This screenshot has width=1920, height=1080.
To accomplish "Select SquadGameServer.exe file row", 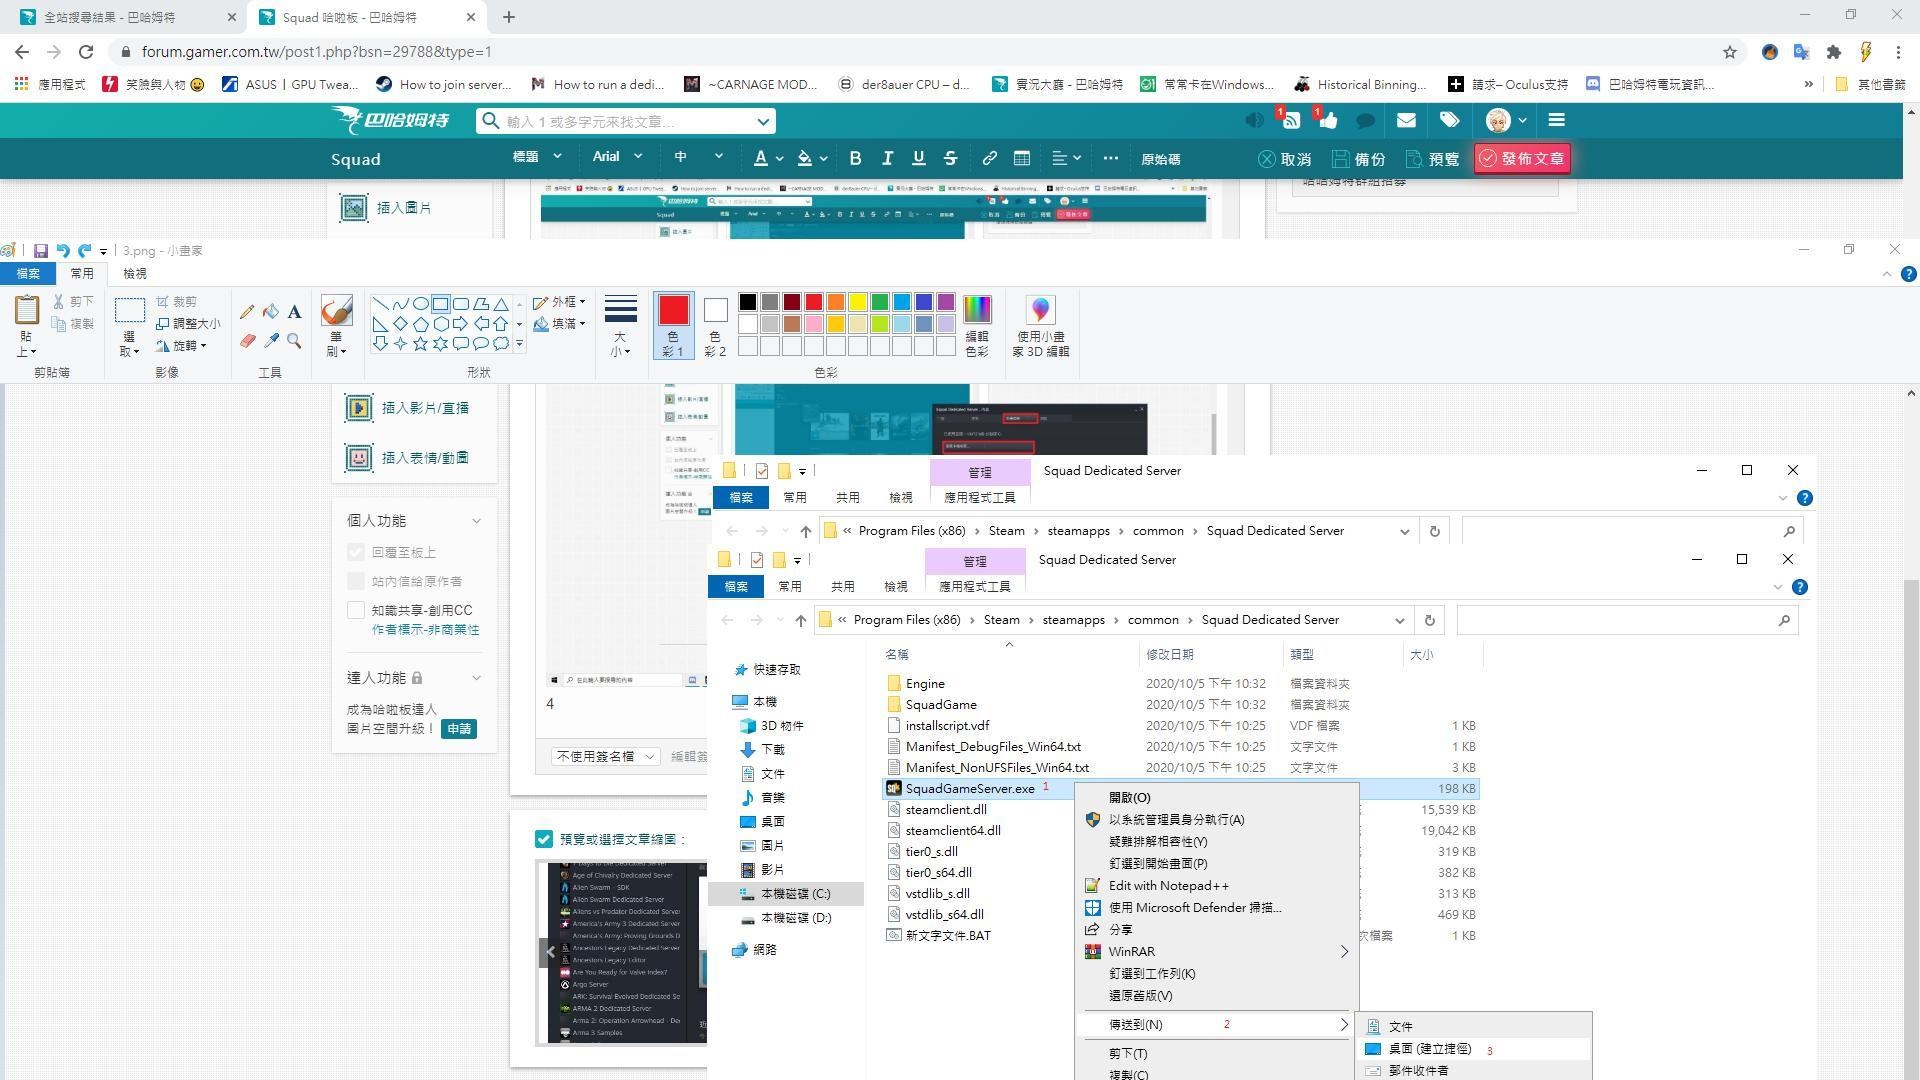I will (1180, 788).
